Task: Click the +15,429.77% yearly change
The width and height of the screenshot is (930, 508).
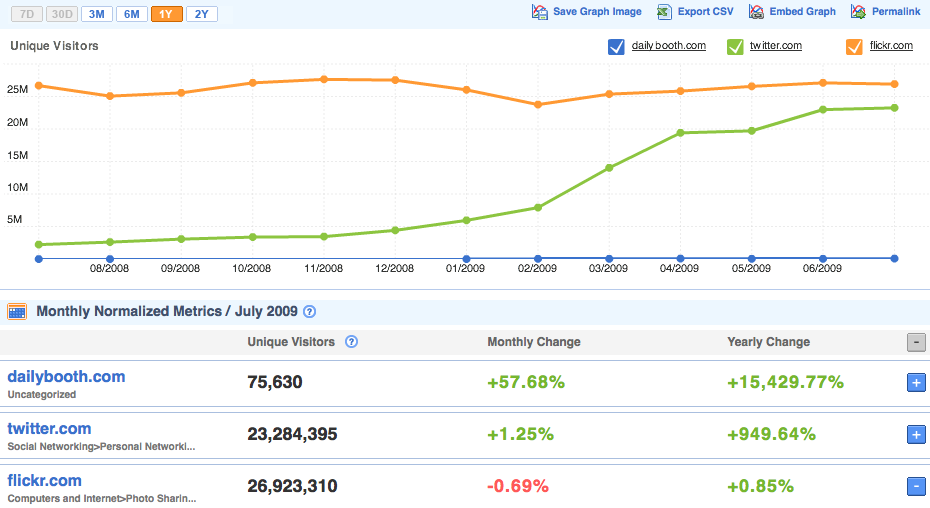Action: 786,382
